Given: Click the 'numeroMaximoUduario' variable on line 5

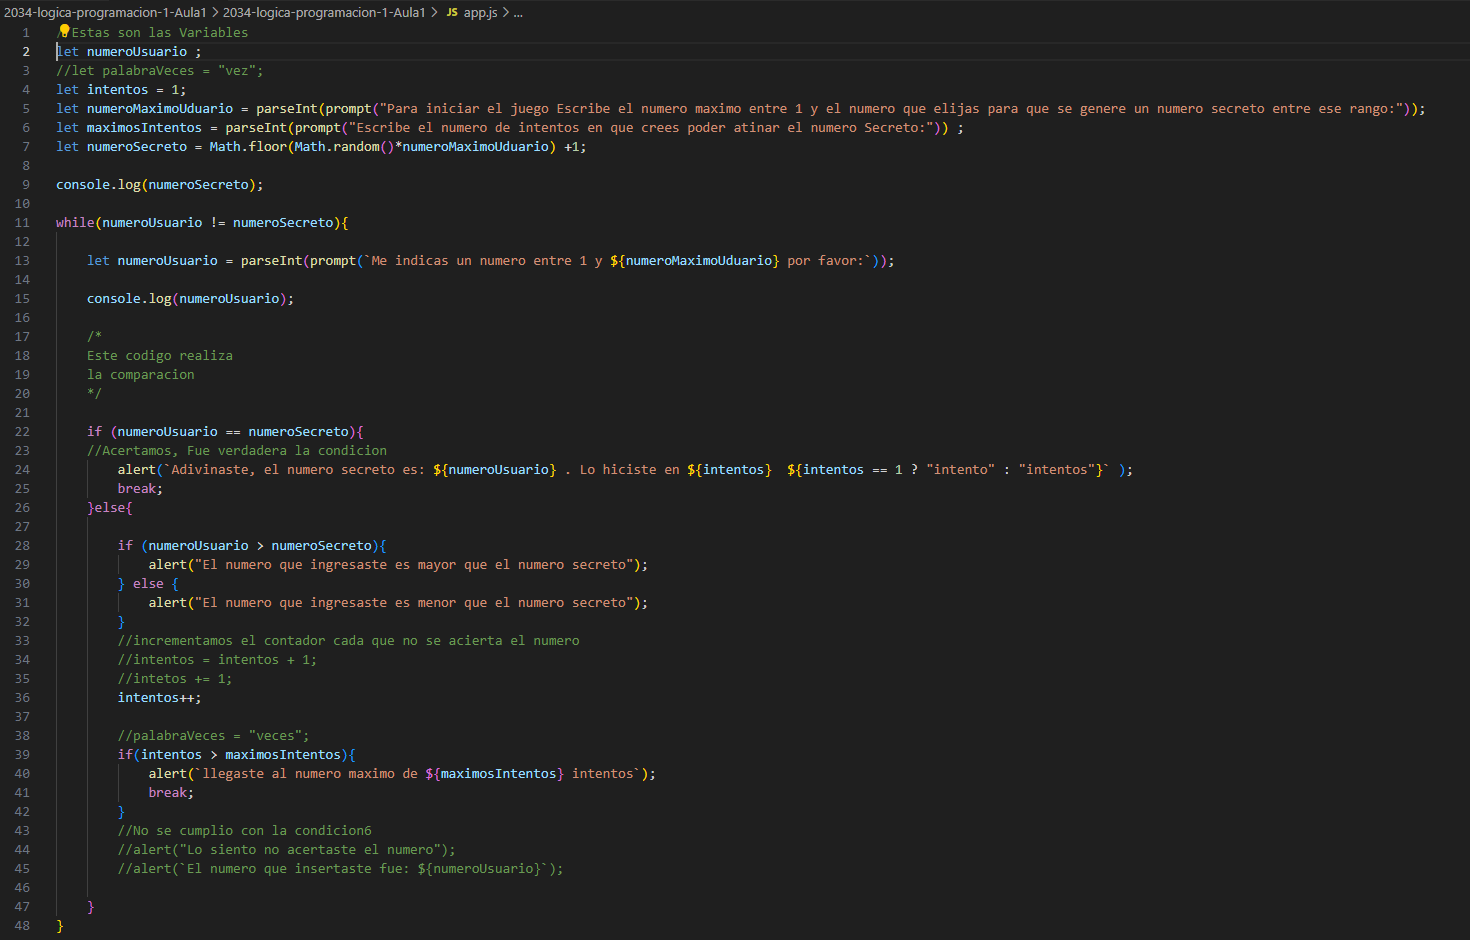Looking at the screenshot, I should (160, 108).
